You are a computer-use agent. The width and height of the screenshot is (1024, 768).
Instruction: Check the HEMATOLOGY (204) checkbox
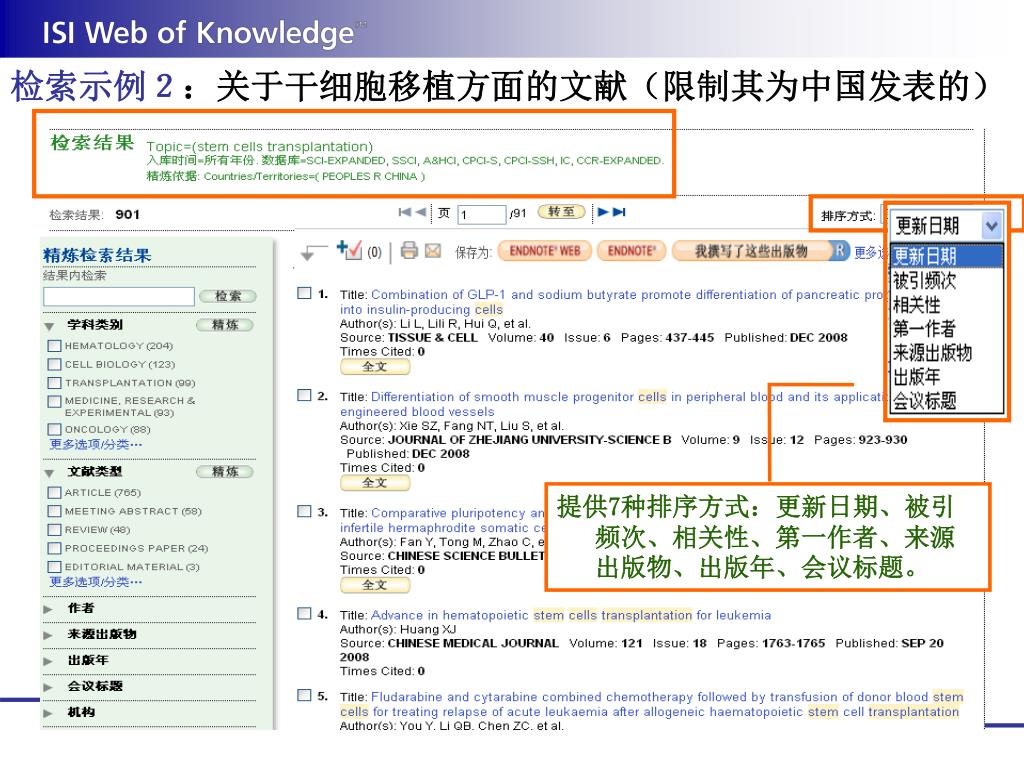[x=54, y=345]
